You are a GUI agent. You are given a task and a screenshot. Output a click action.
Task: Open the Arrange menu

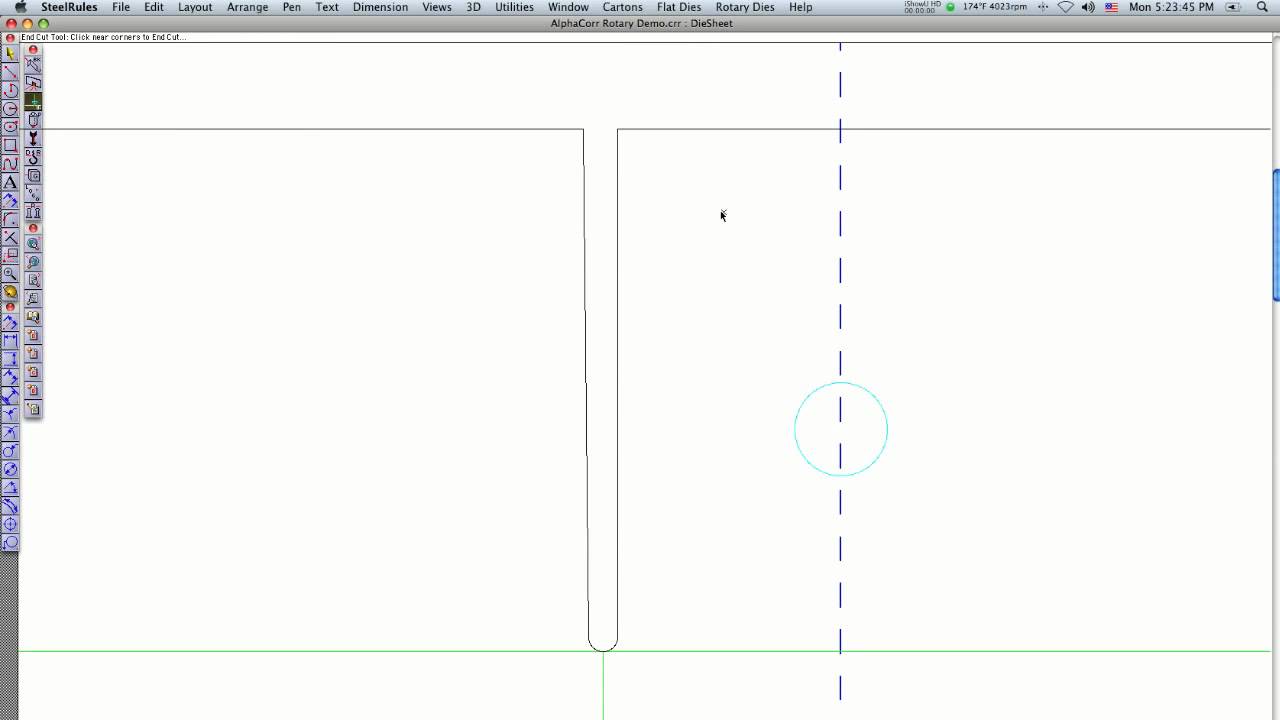click(247, 7)
